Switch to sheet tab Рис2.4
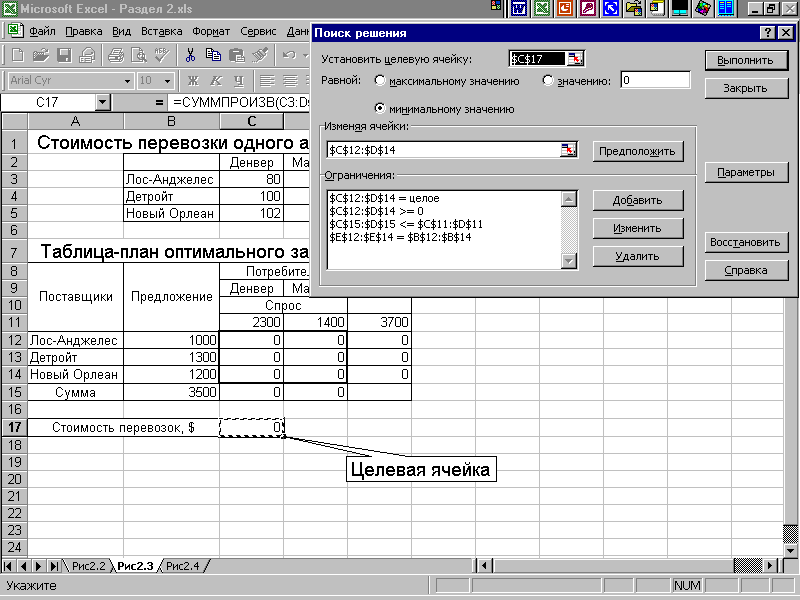This screenshot has height=600, width=800. pyautogui.click(x=183, y=566)
